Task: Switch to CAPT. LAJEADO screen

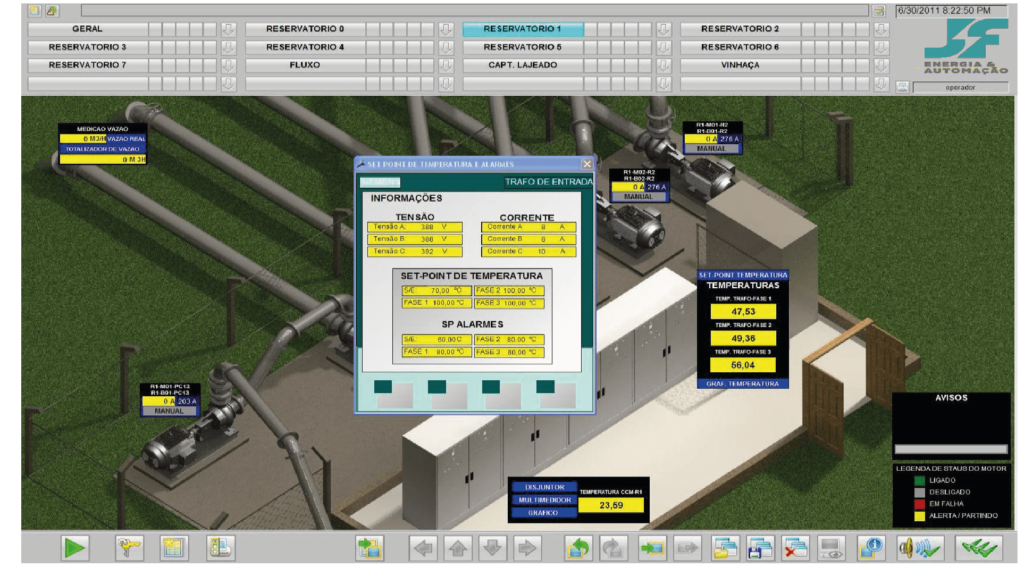Action: [522, 65]
